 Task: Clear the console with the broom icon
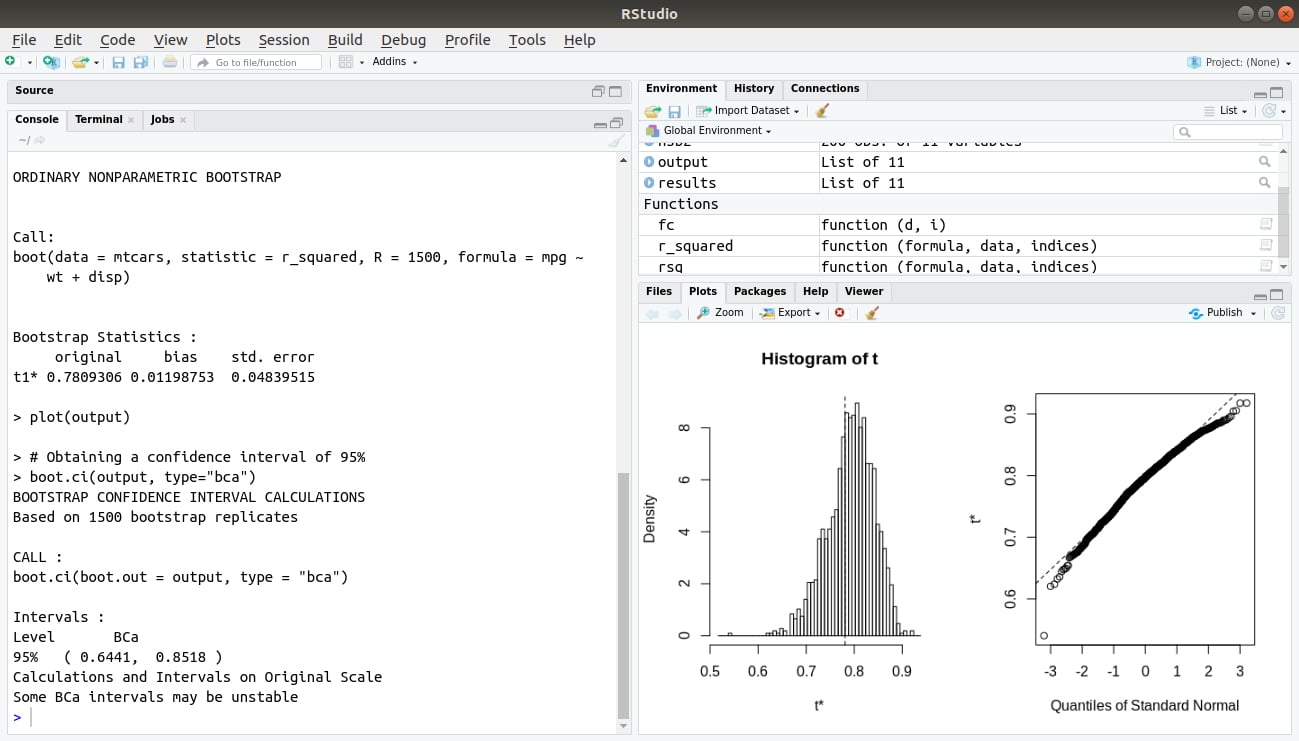(x=615, y=140)
